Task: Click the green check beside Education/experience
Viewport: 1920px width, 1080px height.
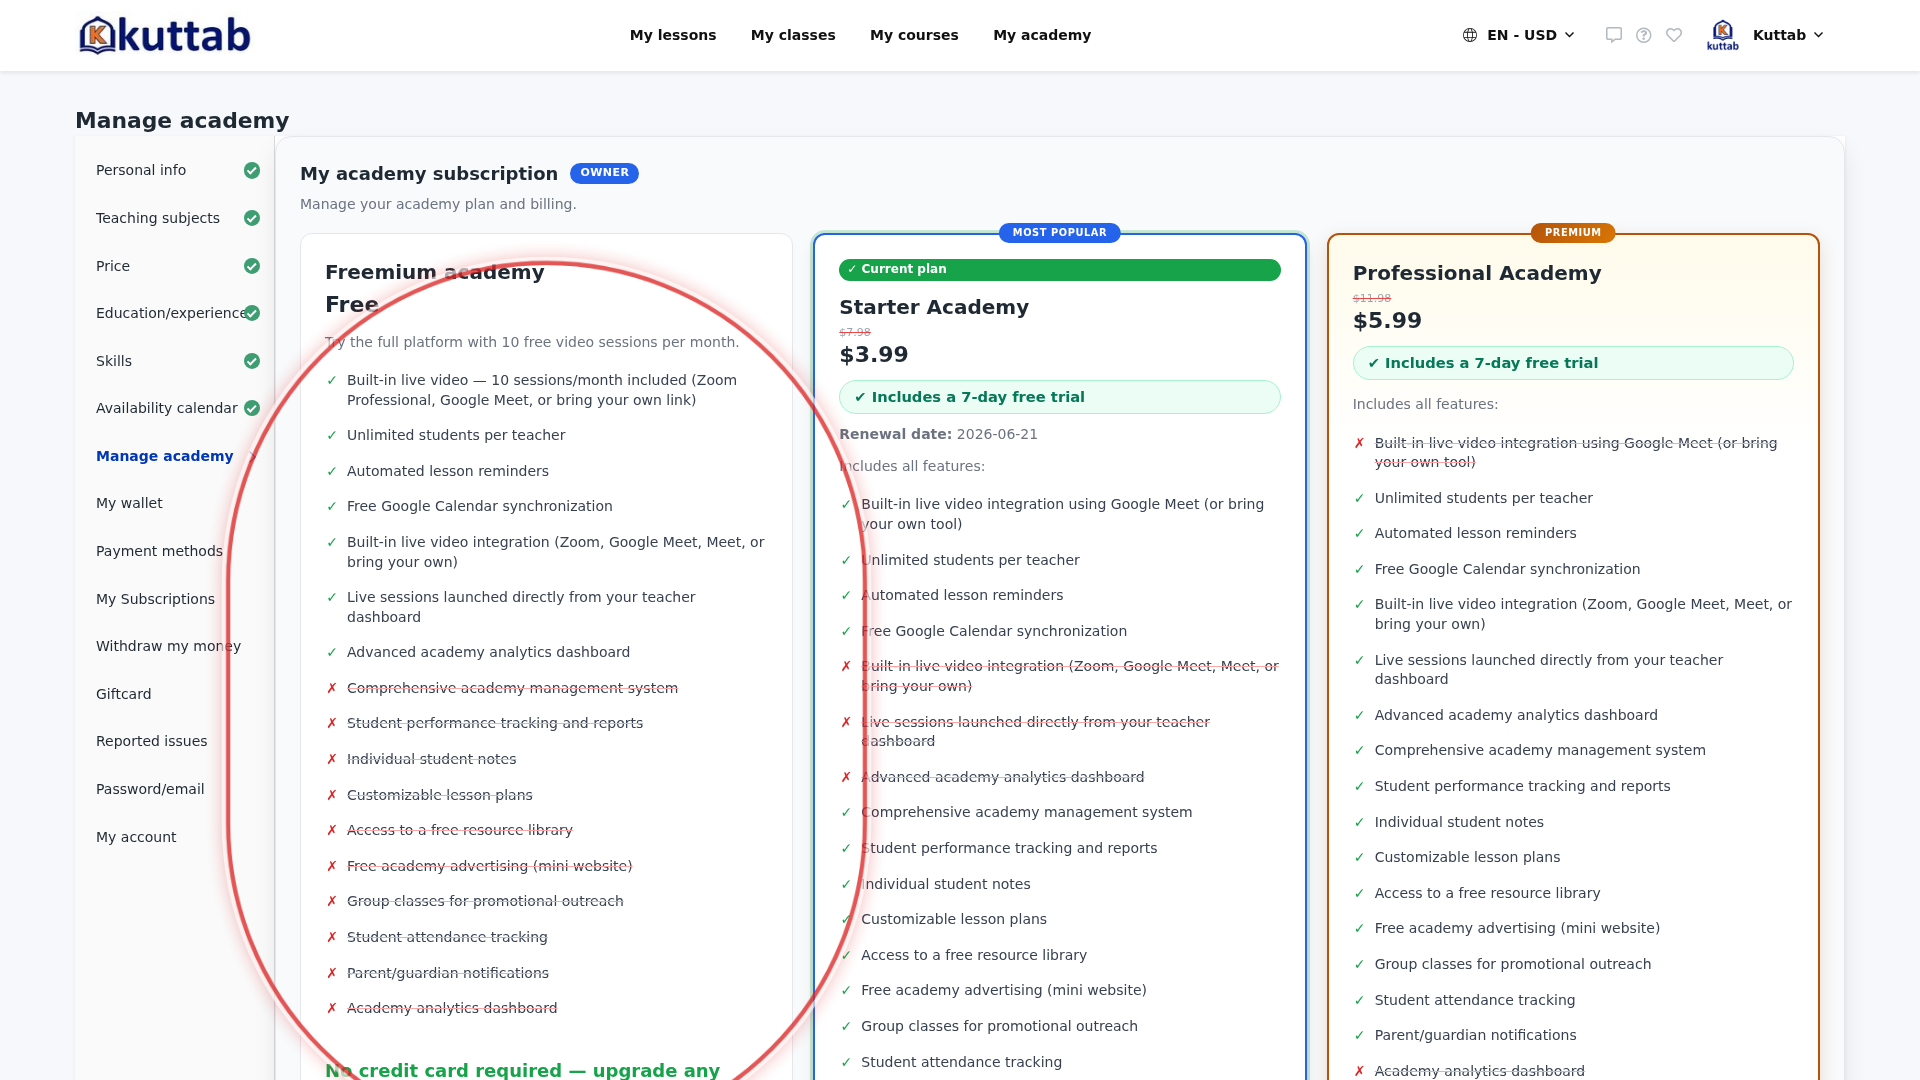Action: click(252, 313)
